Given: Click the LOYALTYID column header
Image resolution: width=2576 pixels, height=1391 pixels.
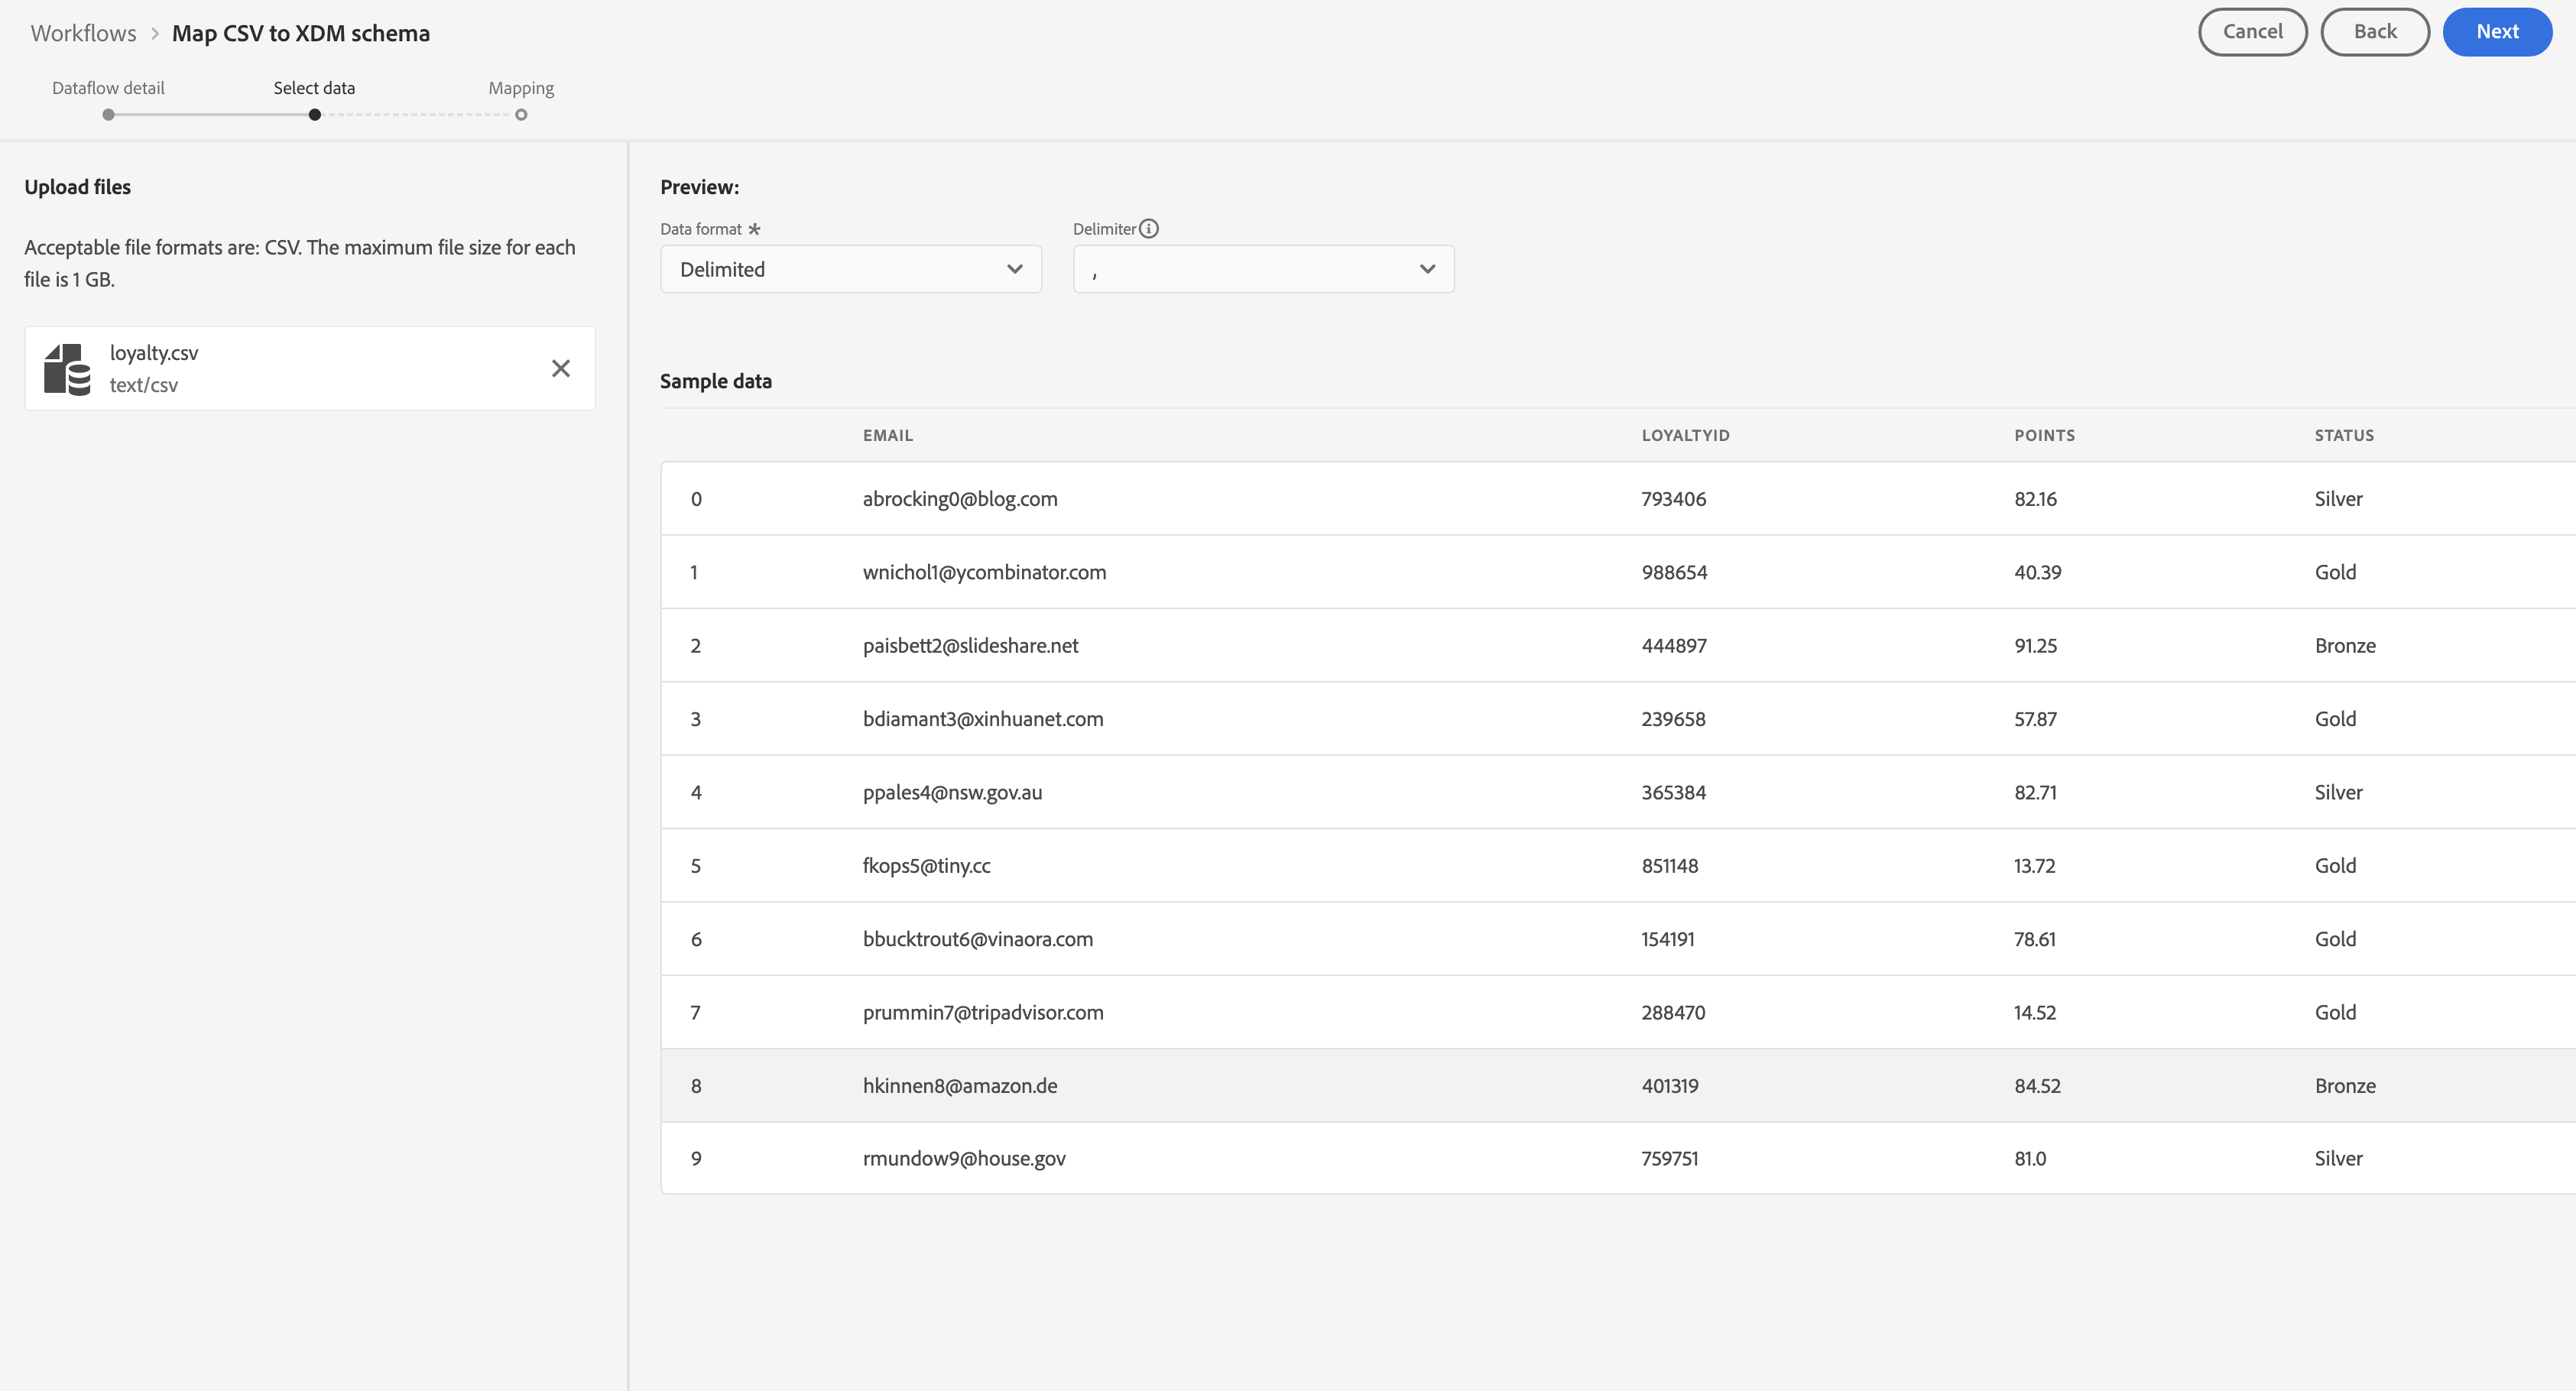Looking at the screenshot, I should pyautogui.click(x=1685, y=435).
